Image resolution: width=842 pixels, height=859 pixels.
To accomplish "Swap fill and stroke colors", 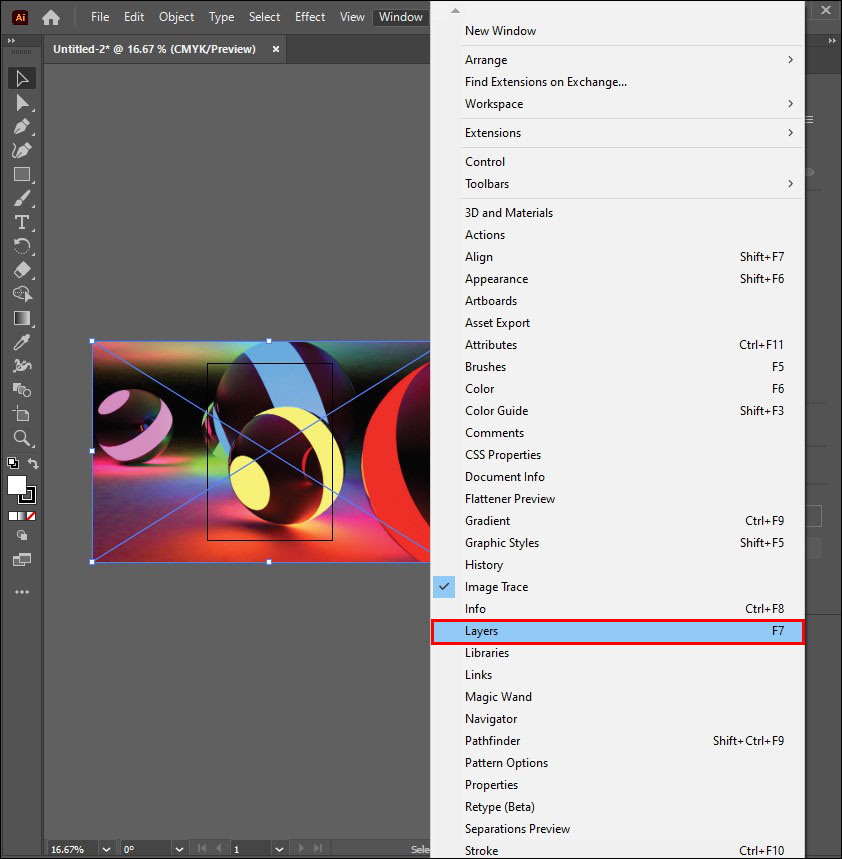I will point(34,464).
